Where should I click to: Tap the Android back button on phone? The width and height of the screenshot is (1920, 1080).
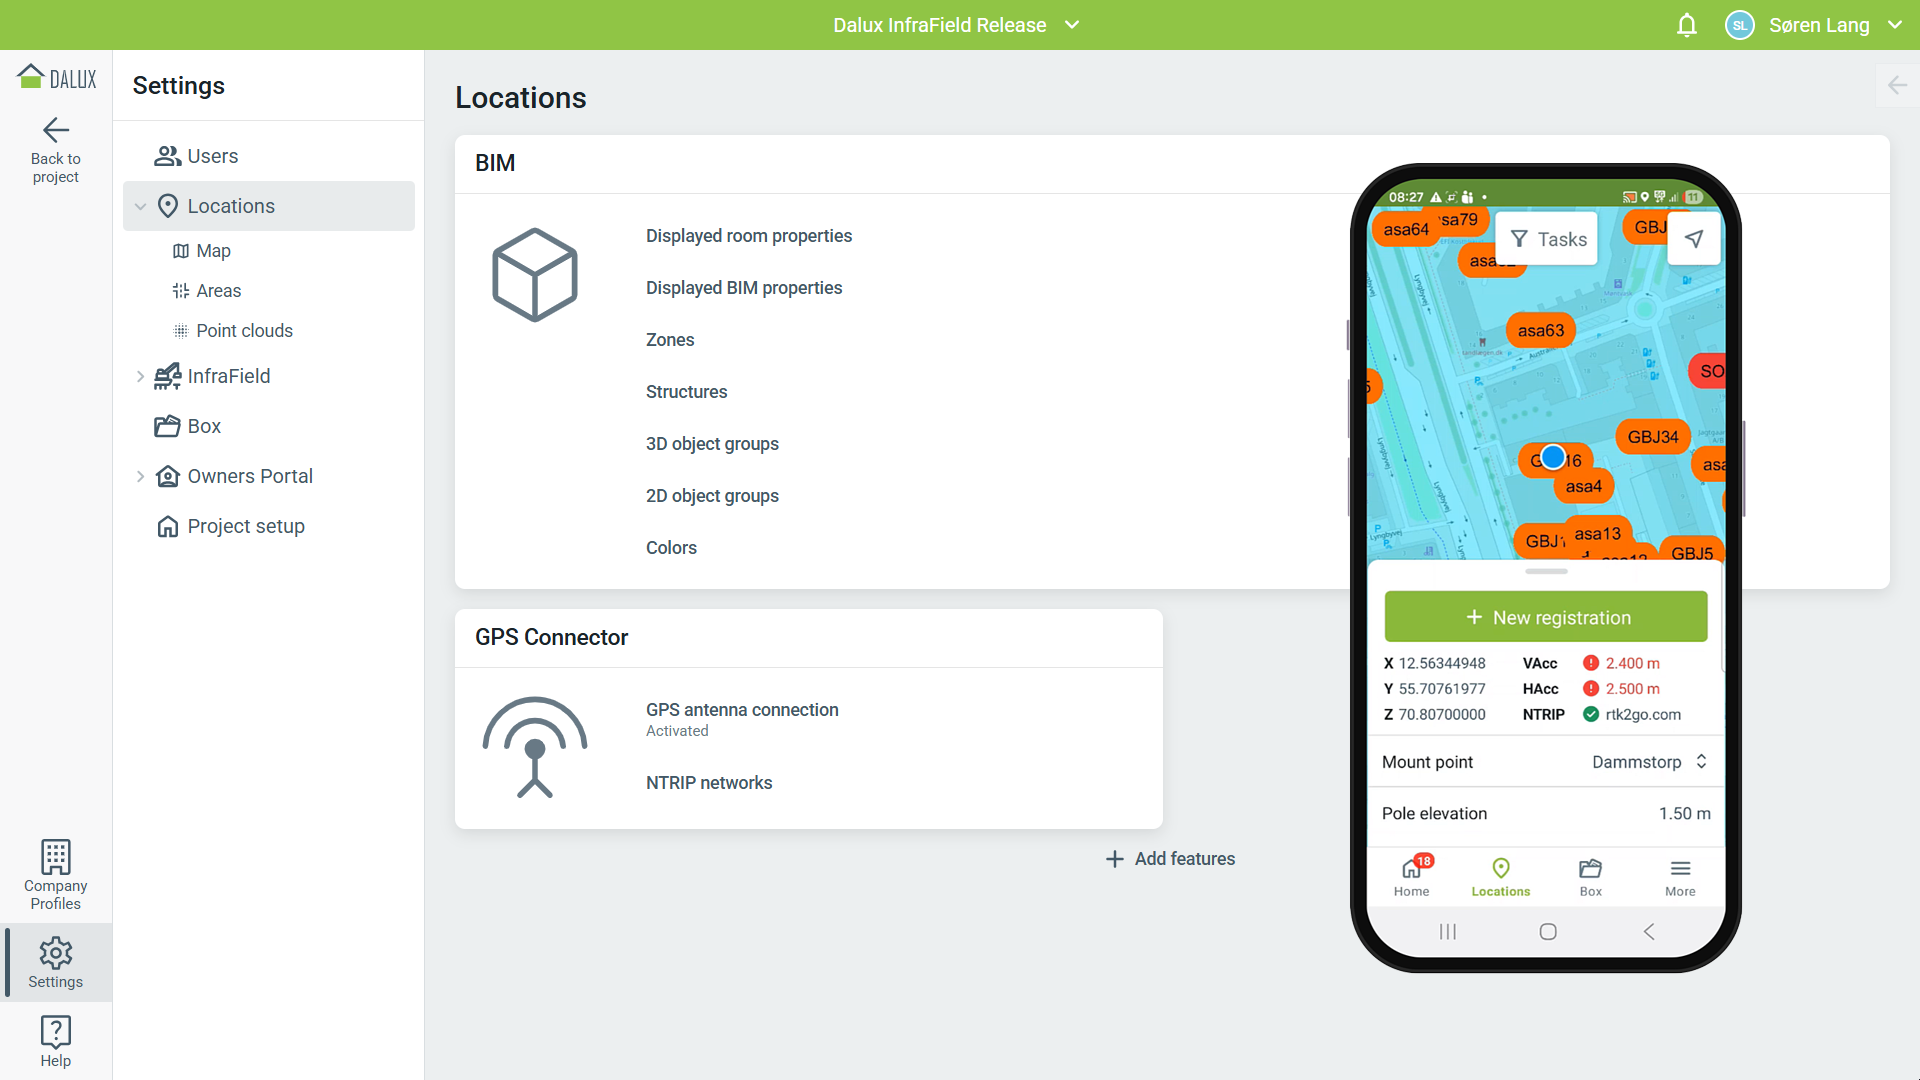(x=1649, y=932)
